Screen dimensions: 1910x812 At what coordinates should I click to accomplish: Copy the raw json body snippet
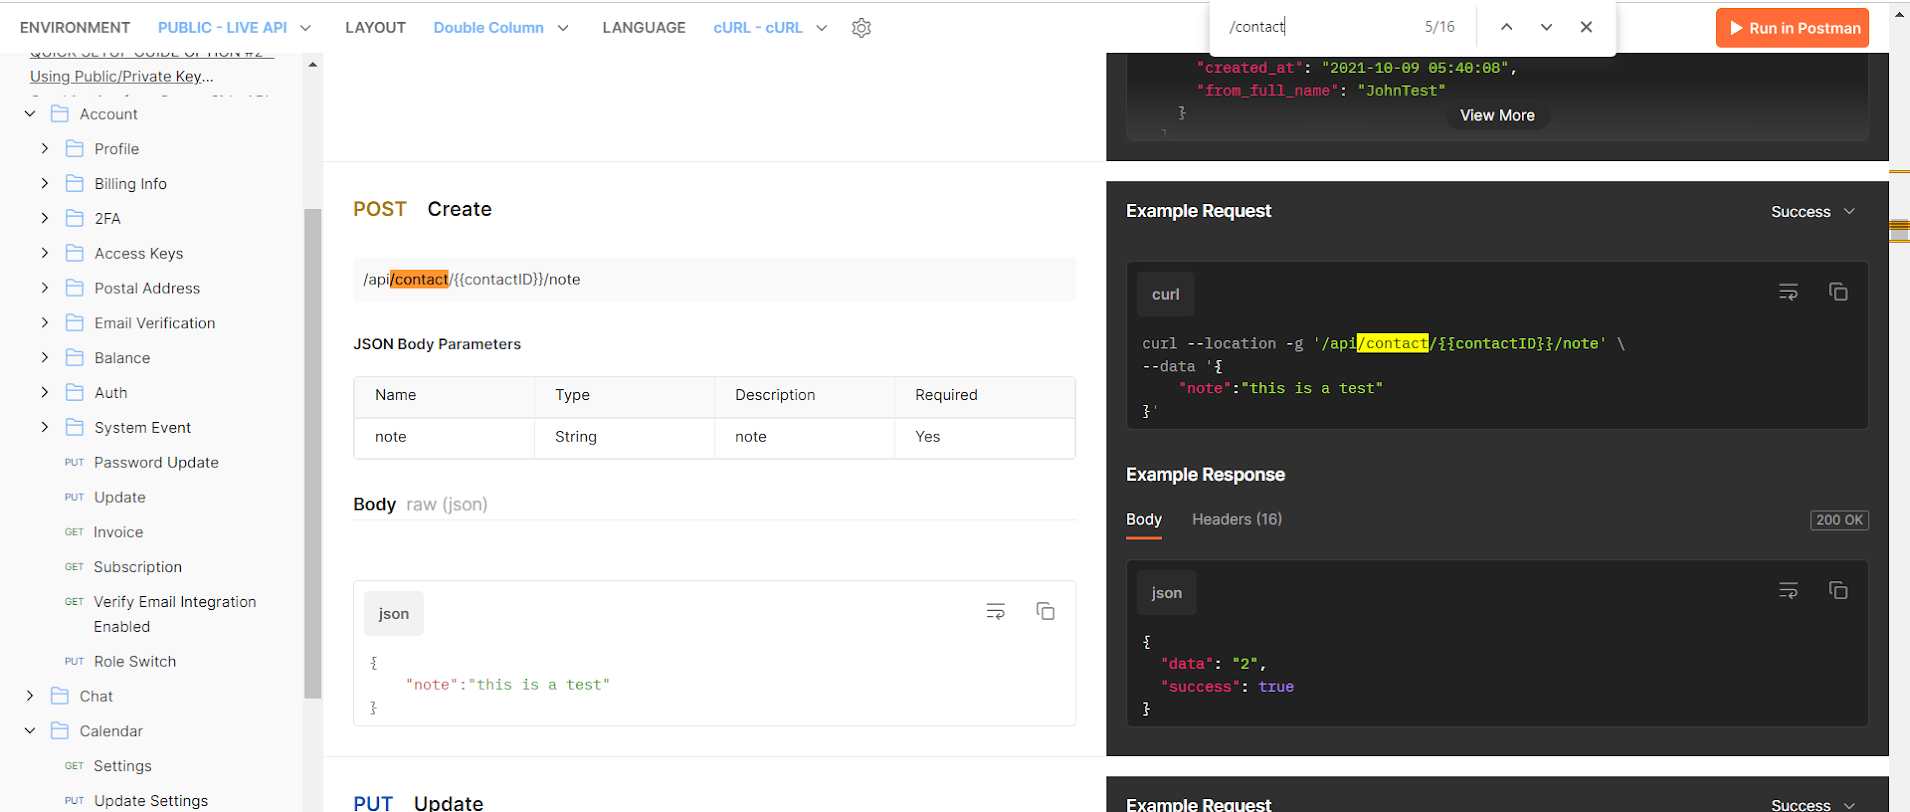pyautogui.click(x=1045, y=611)
